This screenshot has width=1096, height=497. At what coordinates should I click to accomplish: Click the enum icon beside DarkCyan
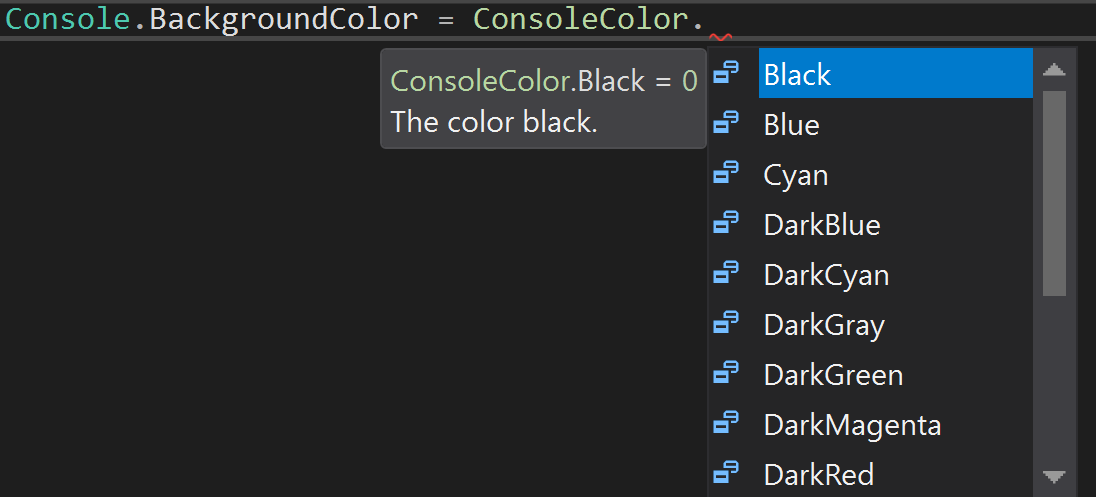[x=726, y=273]
